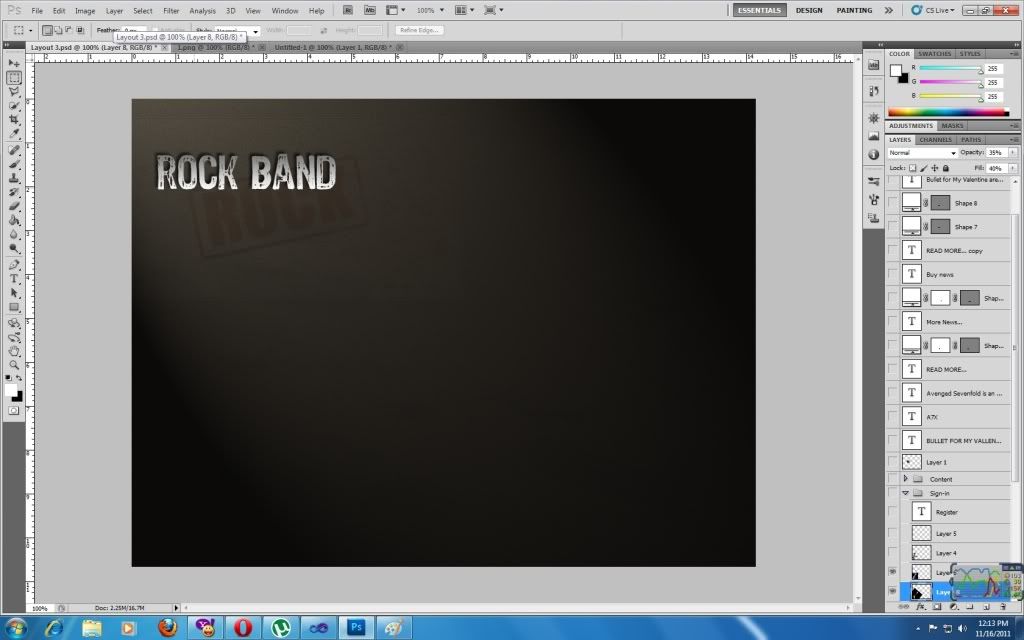The image size is (1024, 640).
Task: Select the Paint Bucket tool
Action: 14,221
